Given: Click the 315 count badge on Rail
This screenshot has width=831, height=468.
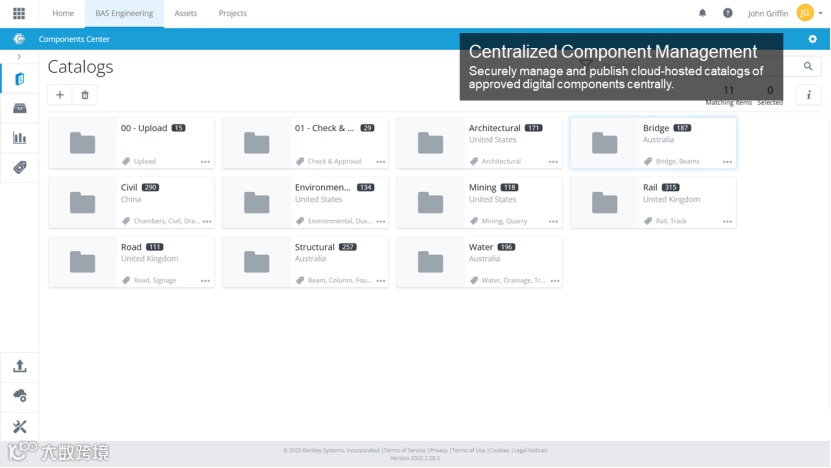Looking at the screenshot, I should tap(670, 187).
